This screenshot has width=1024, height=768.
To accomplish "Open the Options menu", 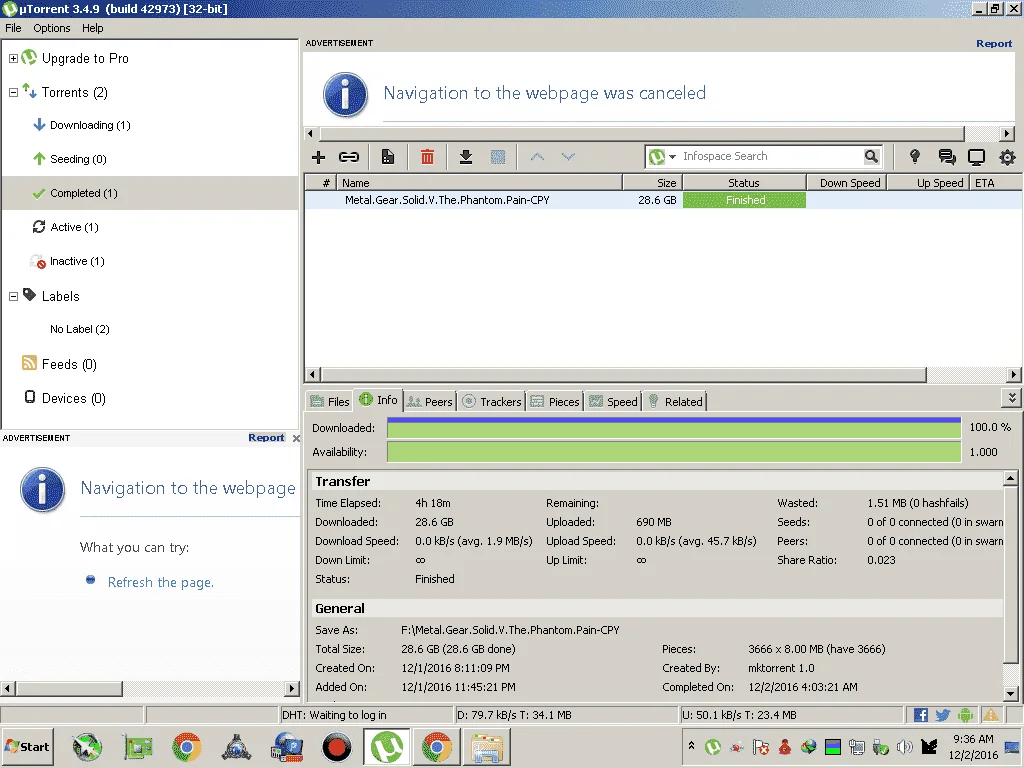I will 52,28.
